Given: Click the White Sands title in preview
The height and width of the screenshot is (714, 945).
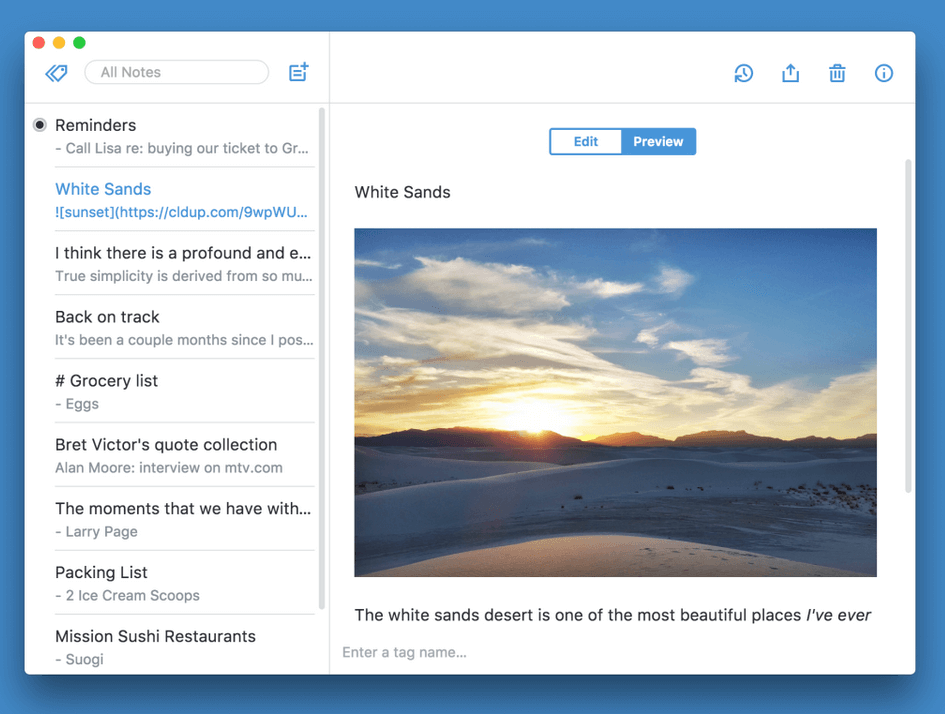Looking at the screenshot, I should tap(403, 192).
